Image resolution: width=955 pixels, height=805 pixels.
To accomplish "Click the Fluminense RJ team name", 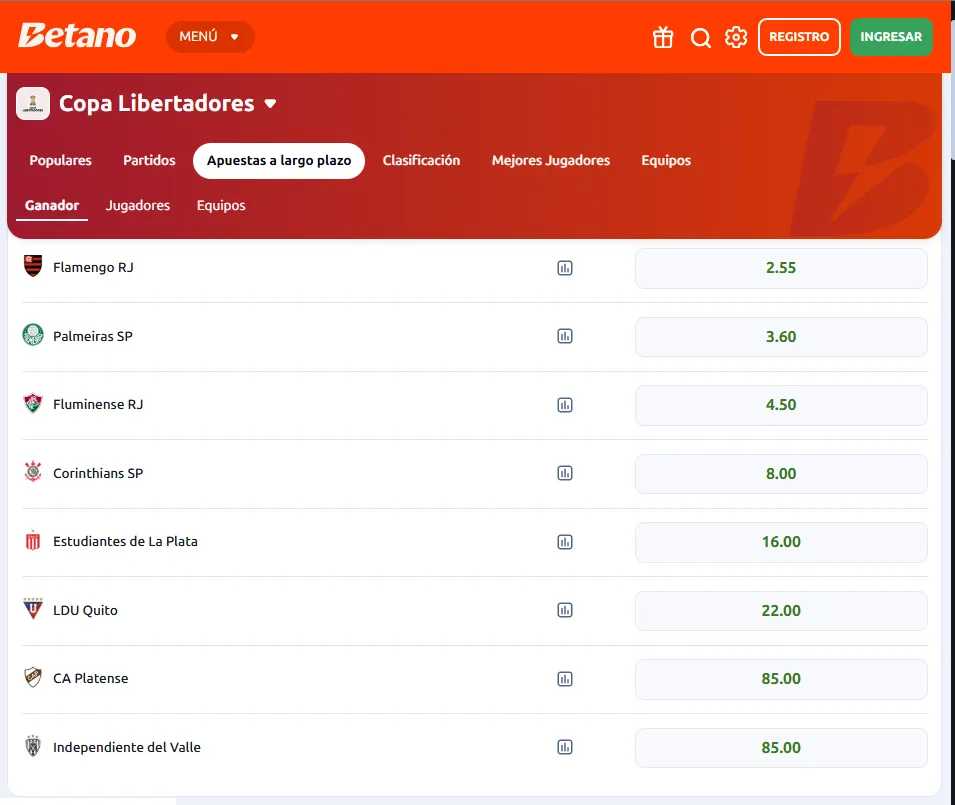I will pyautogui.click(x=98, y=404).
